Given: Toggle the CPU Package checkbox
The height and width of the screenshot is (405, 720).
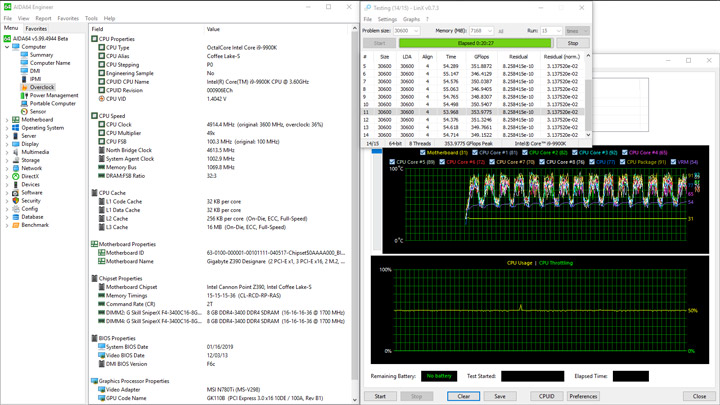Looking at the screenshot, I should click(624, 161).
